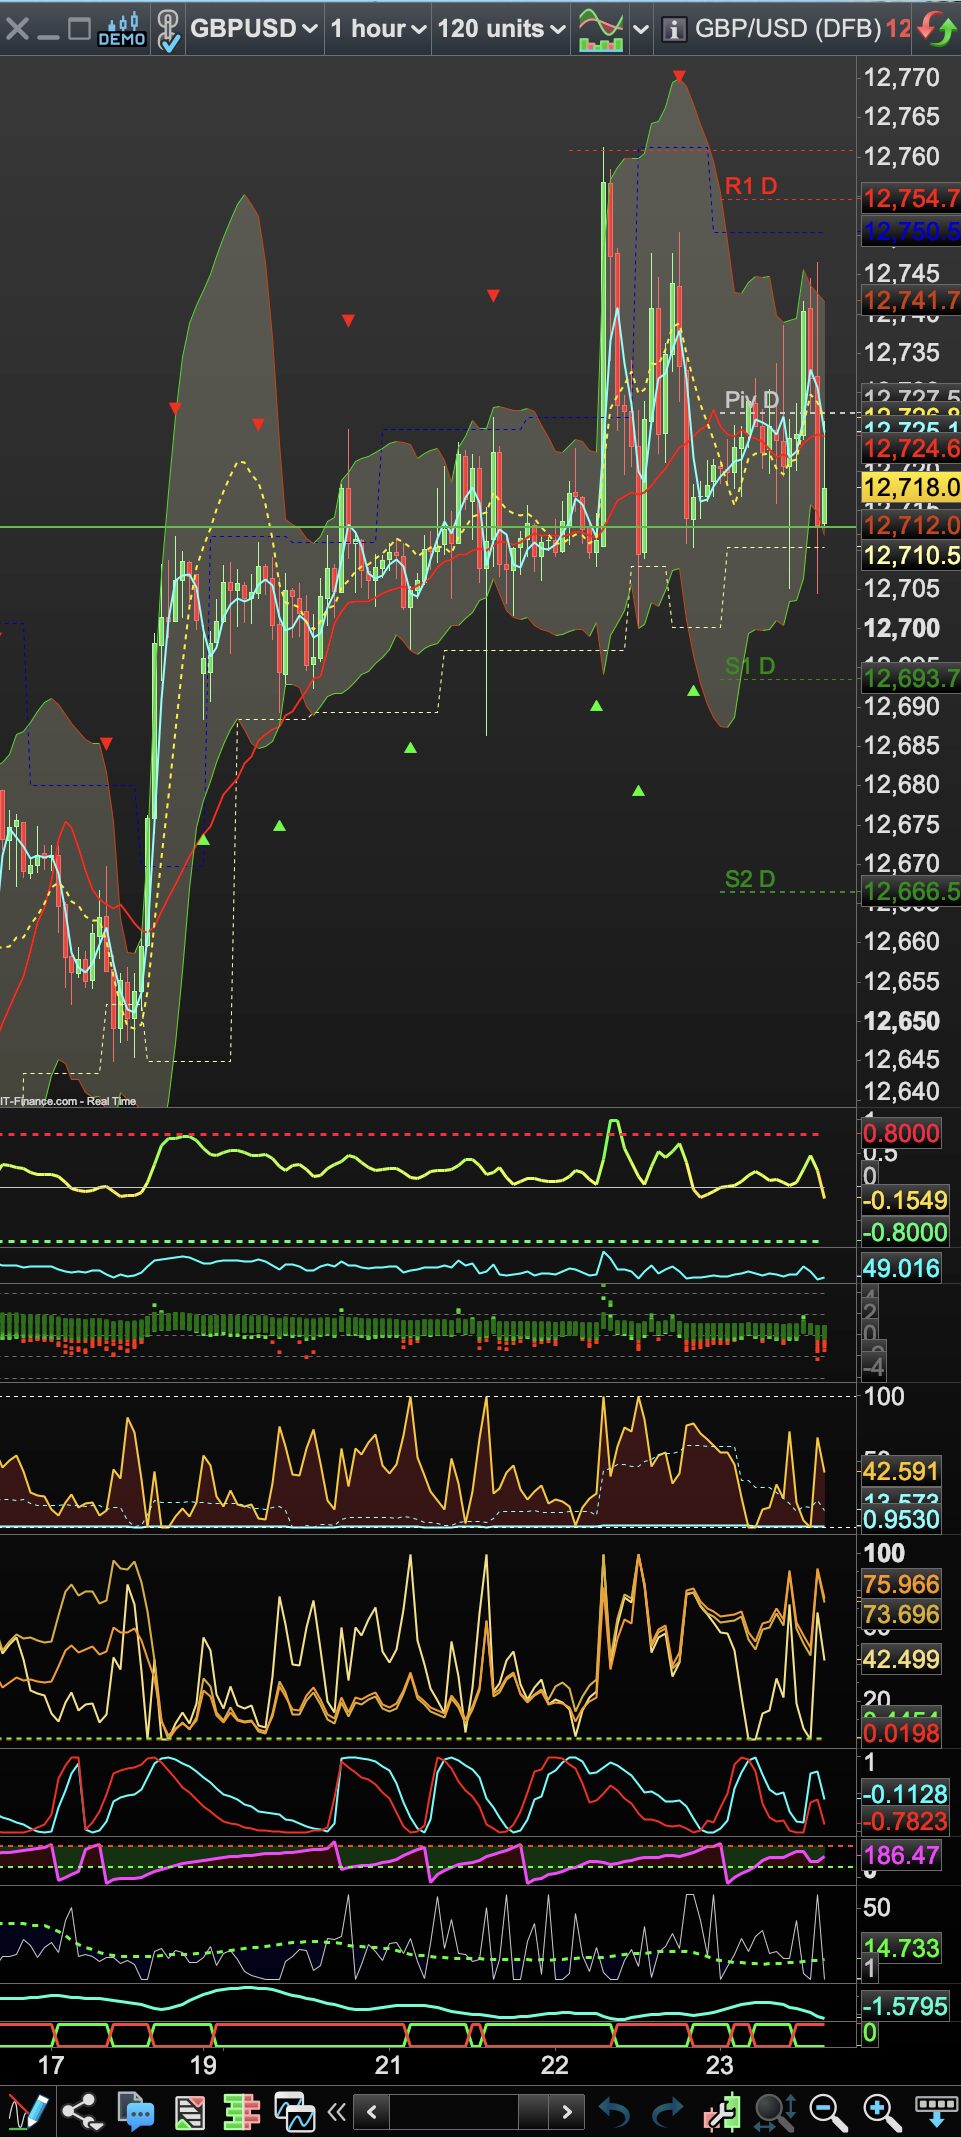This screenshot has width=961, height=2137.
Task: Click the 12,710.5 price label
Action: click(911, 555)
